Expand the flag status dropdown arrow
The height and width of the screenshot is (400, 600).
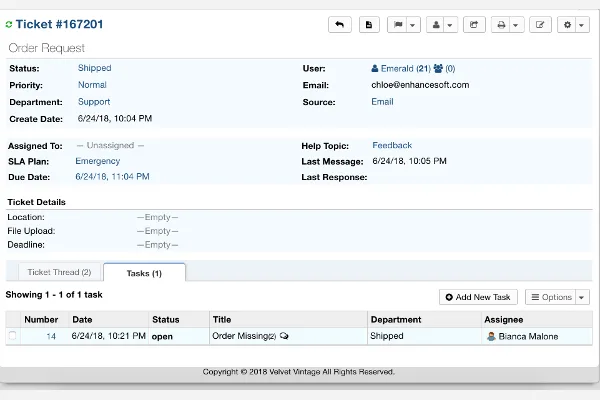coord(413,25)
